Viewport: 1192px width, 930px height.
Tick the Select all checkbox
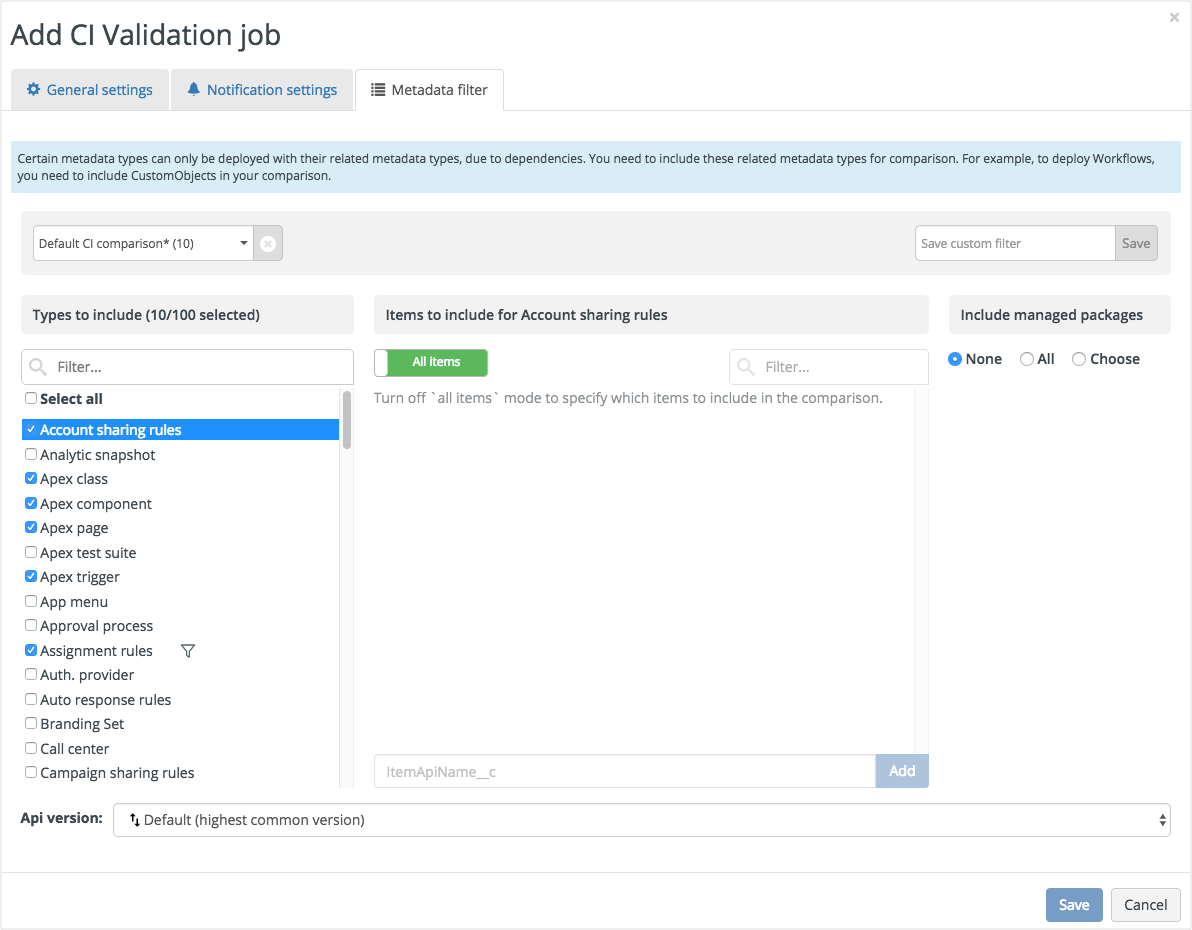(x=31, y=398)
